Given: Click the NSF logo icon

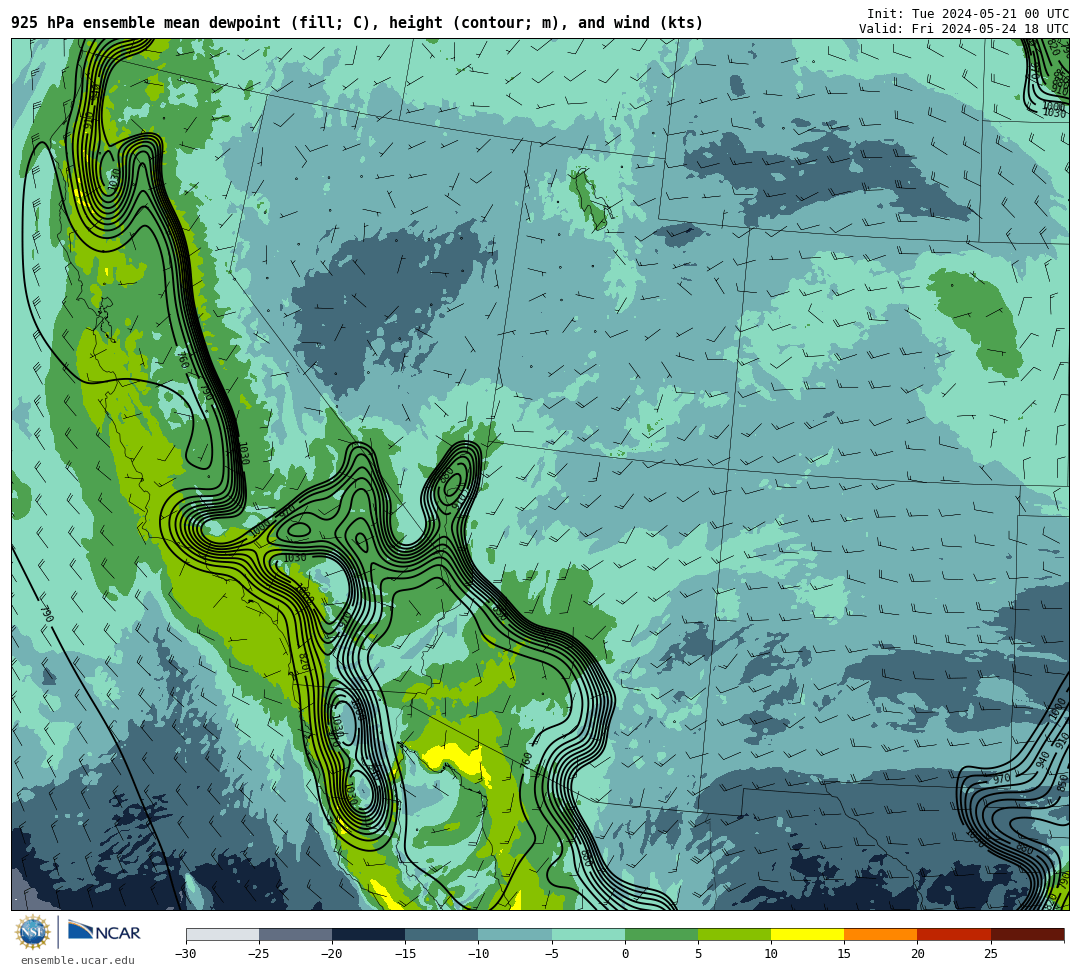Looking at the screenshot, I should click(32, 932).
